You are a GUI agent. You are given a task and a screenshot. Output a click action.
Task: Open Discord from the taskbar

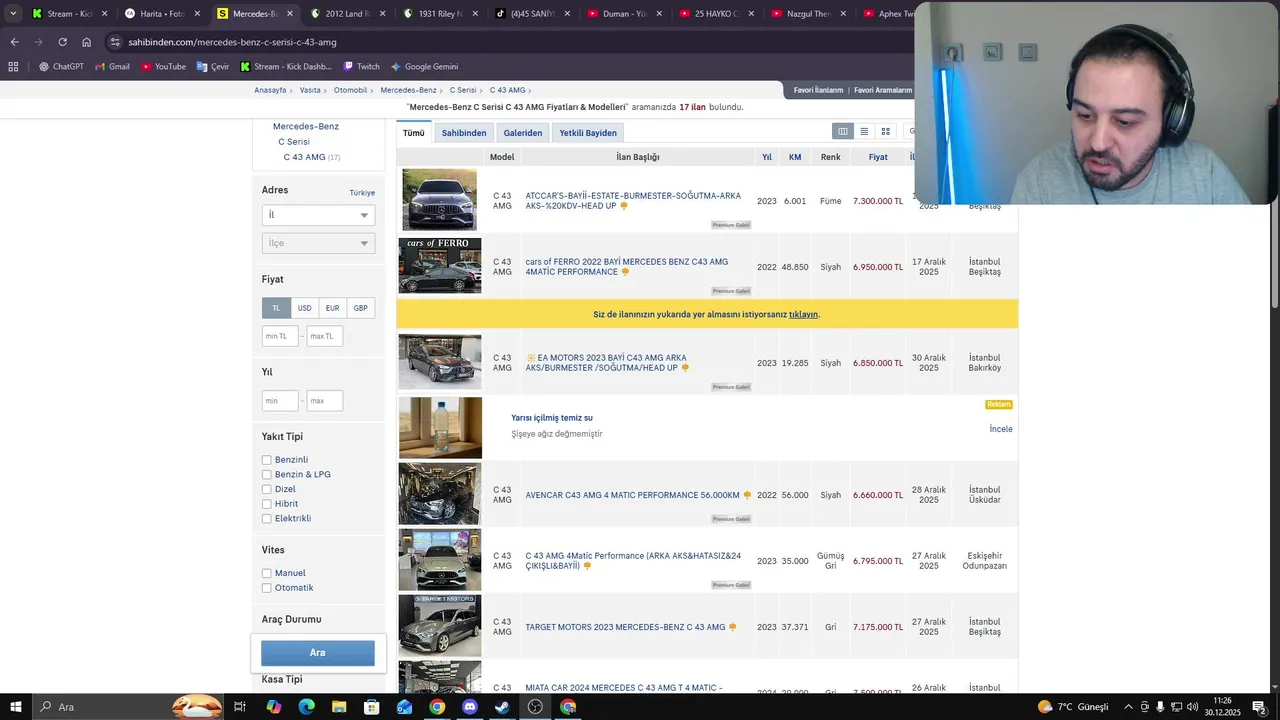click(x=470, y=707)
